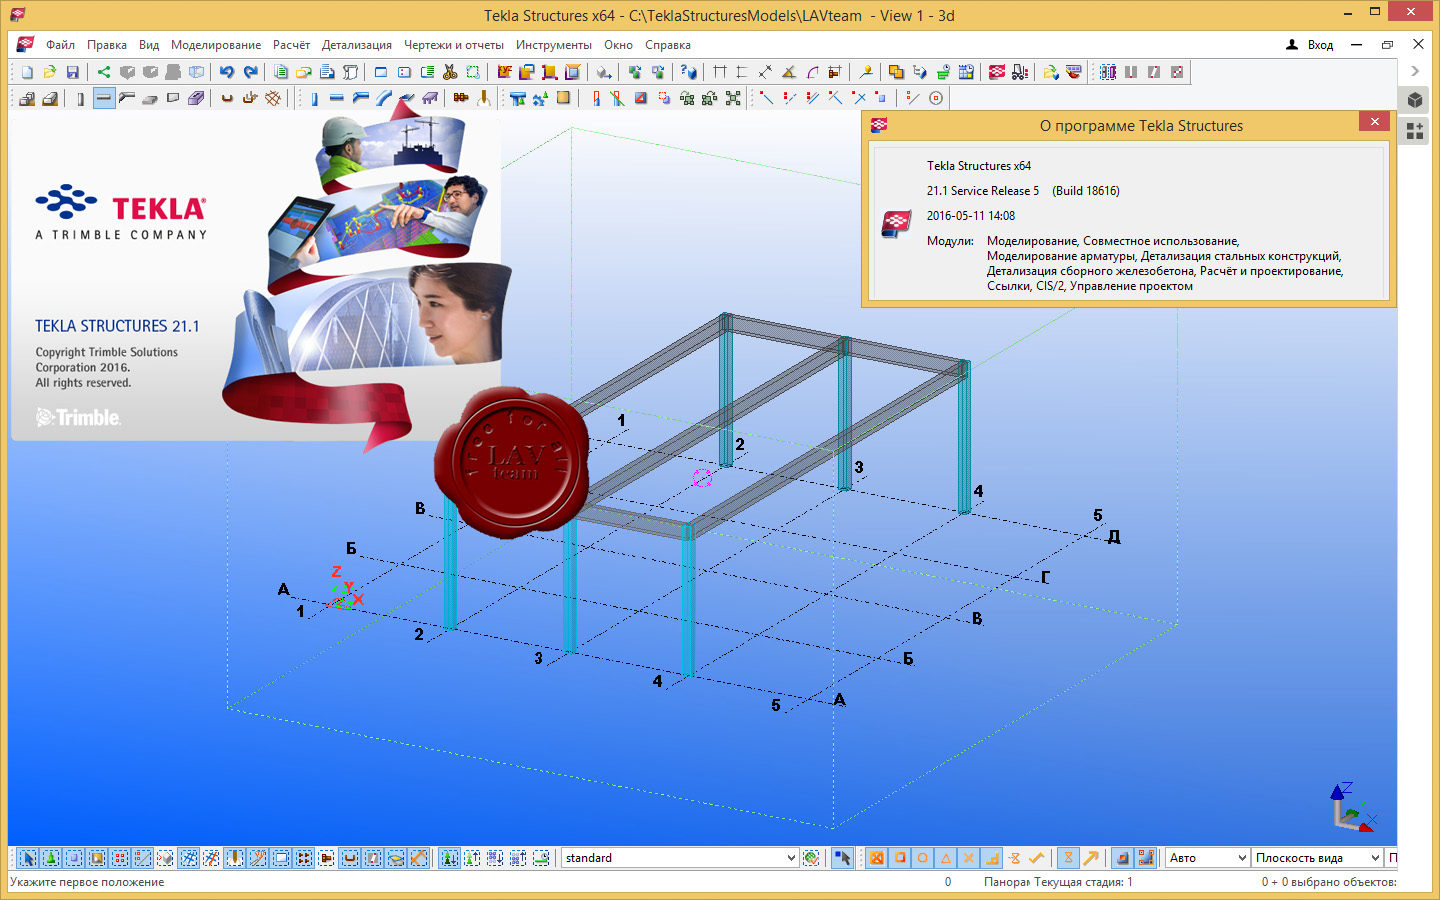
Task: Click the New model icon in toolbar
Action: (x=27, y=72)
